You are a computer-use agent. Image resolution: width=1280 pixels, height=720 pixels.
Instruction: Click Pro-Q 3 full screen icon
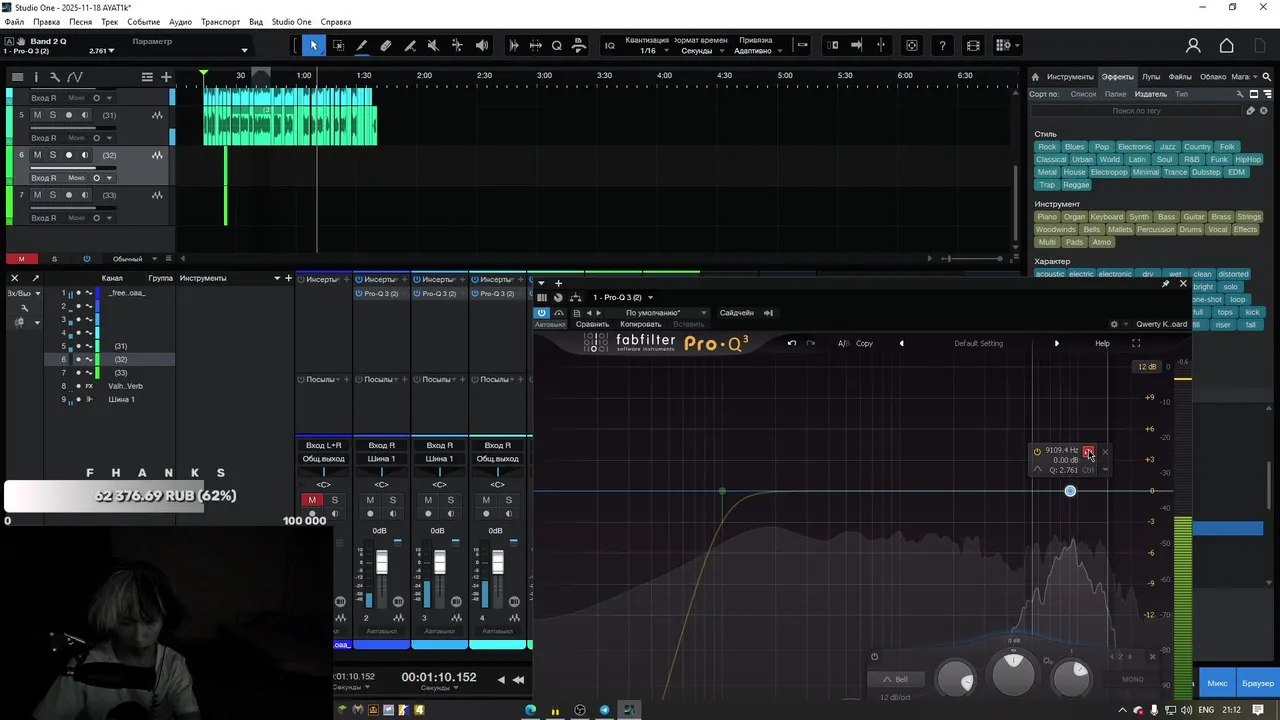click(x=1136, y=343)
